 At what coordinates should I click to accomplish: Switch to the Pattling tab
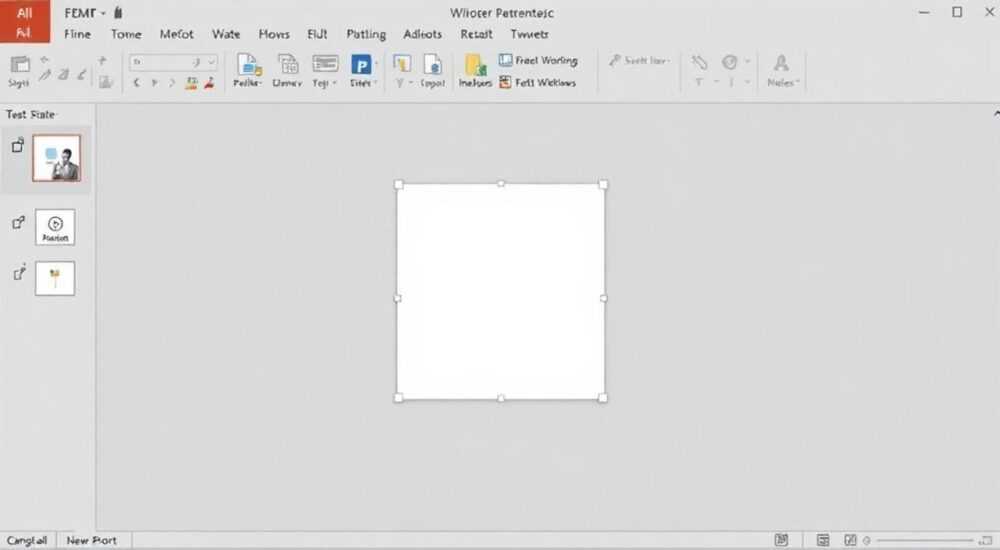pyautogui.click(x=366, y=34)
